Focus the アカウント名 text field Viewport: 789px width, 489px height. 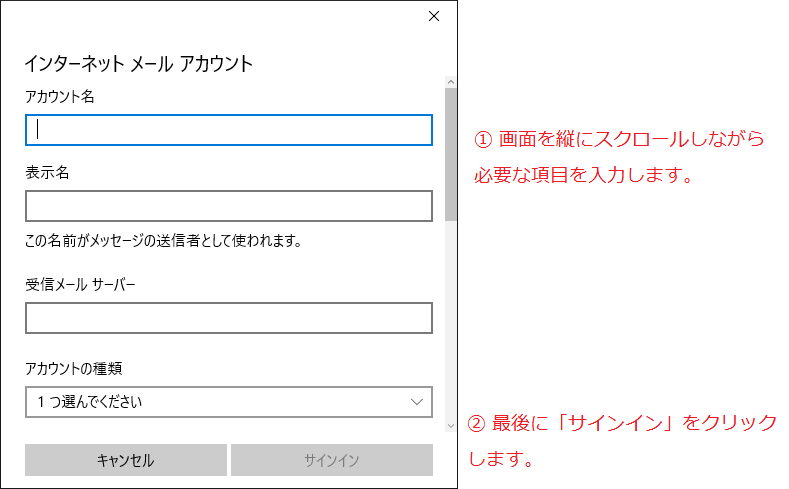pos(229,130)
